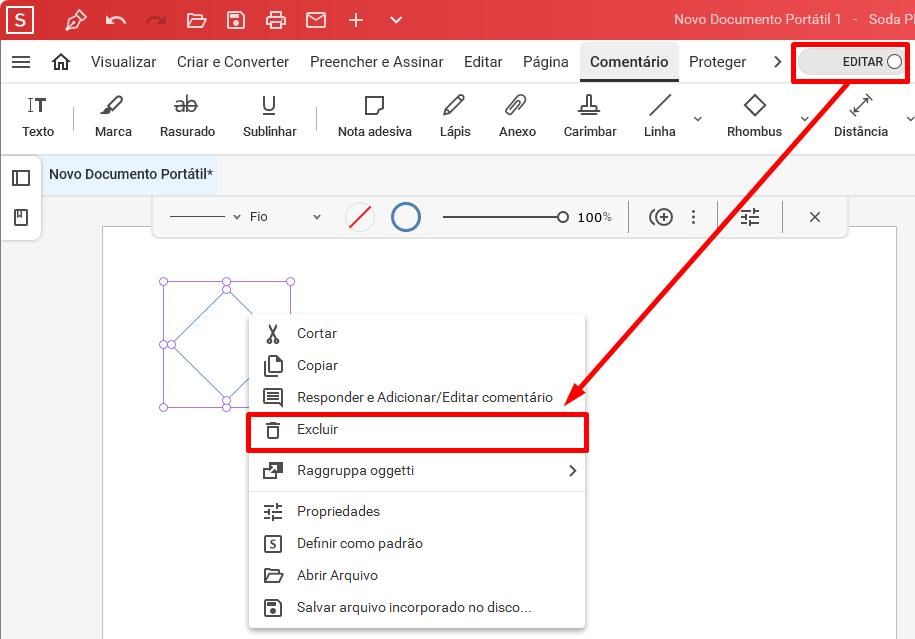Select the Novo Documento Portátil* document tab

coord(131,174)
